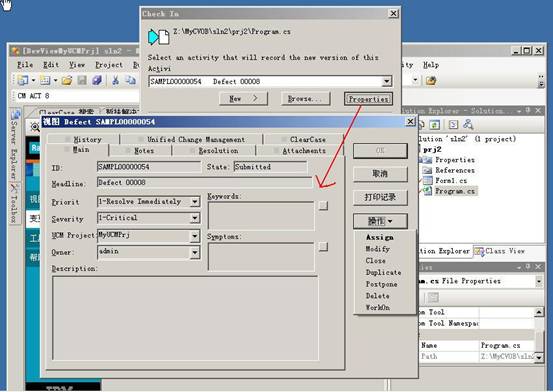This screenshot has height=392, width=553.
Task: Click the Open File folder toolbar icon
Action: [x=67, y=80]
